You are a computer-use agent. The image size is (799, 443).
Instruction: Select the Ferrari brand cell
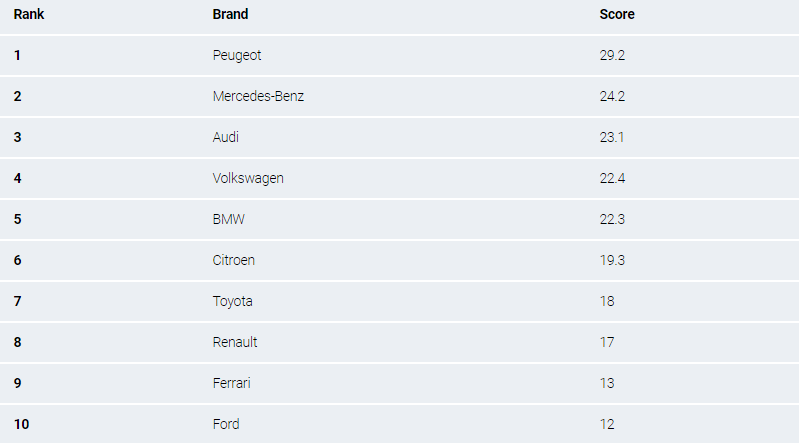click(233, 383)
